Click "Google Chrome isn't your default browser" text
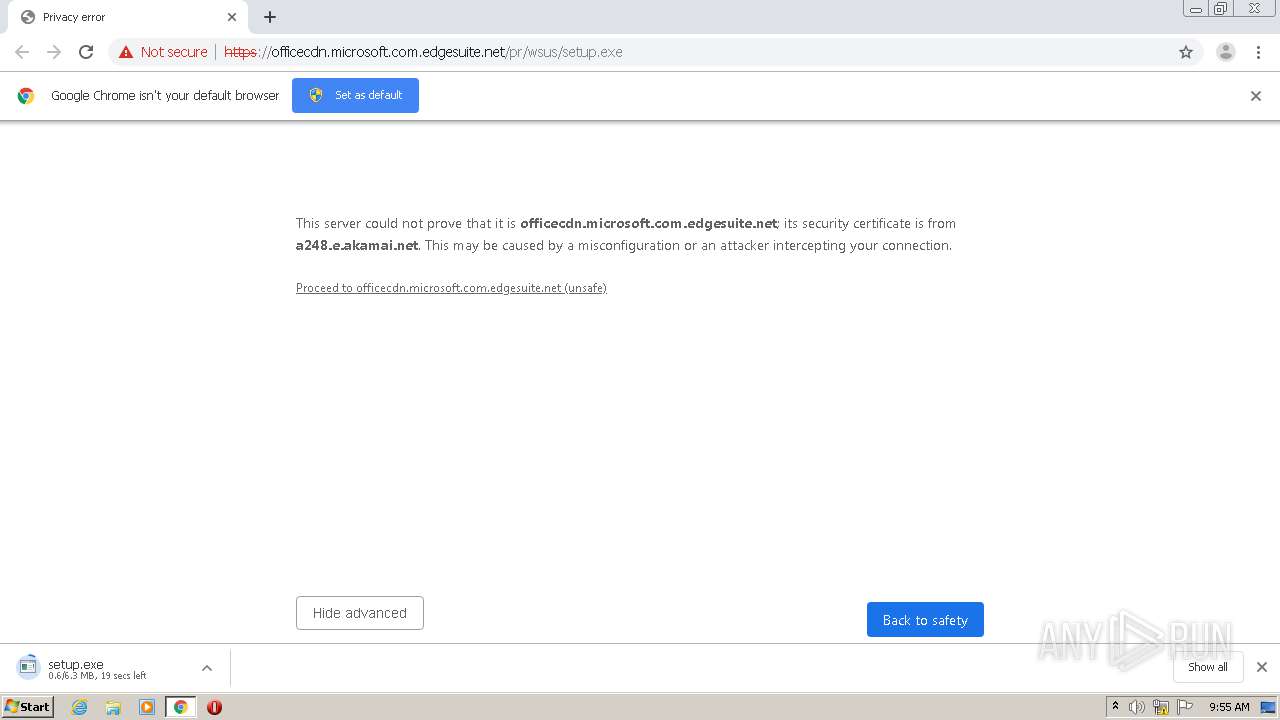The width and height of the screenshot is (1280, 720). (x=165, y=96)
